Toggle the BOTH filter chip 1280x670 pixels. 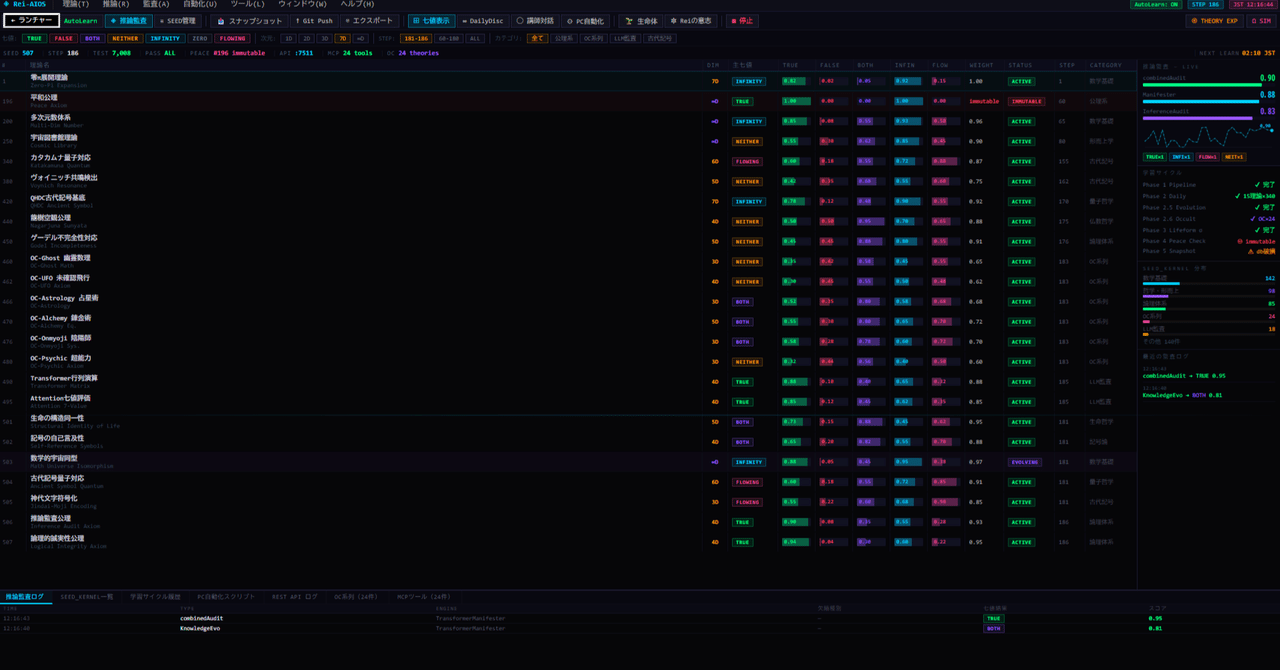point(93,38)
